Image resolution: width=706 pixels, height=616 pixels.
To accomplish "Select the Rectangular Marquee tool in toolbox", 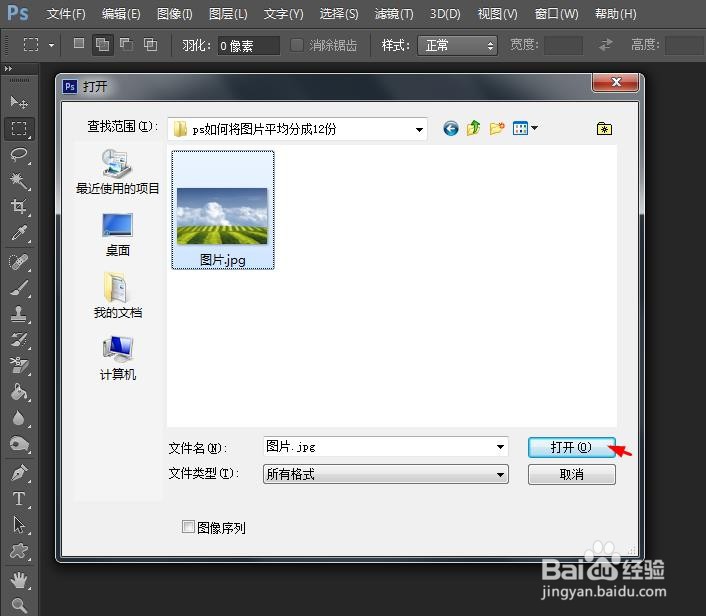I will [x=18, y=129].
